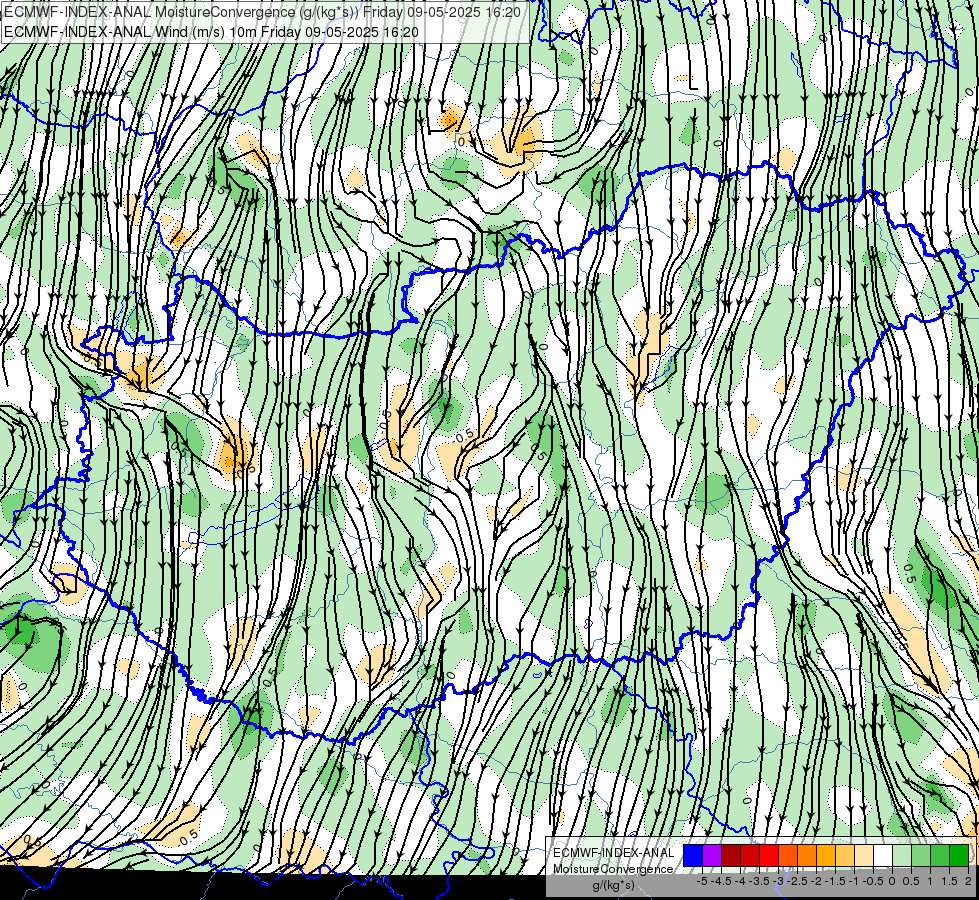Image resolution: width=979 pixels, height=900 pixels.
Task: Click the purple legend color swatch
Action: coord(712,856)
